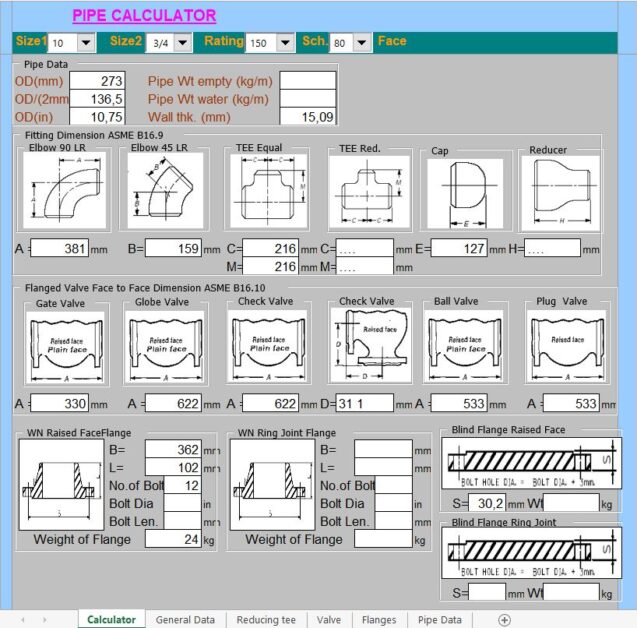637x628 pixels.
Task: Click Blind Flange Raised Face S value 30,2
Action: pyautogui.click(x=487, y=503)
